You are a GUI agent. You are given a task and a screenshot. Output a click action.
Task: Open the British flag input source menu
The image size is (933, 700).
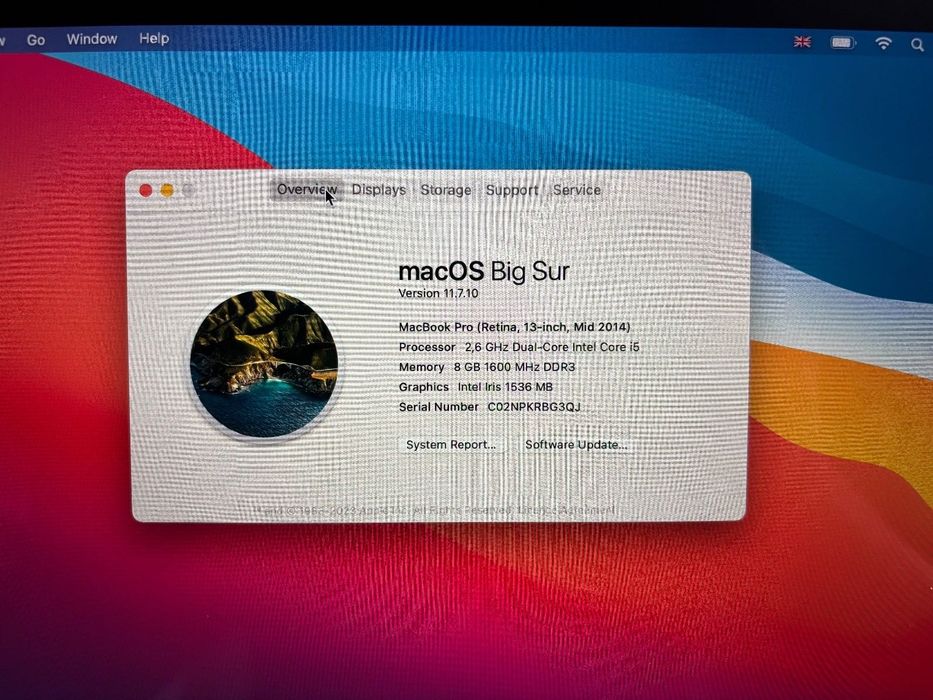coord(802,42)
